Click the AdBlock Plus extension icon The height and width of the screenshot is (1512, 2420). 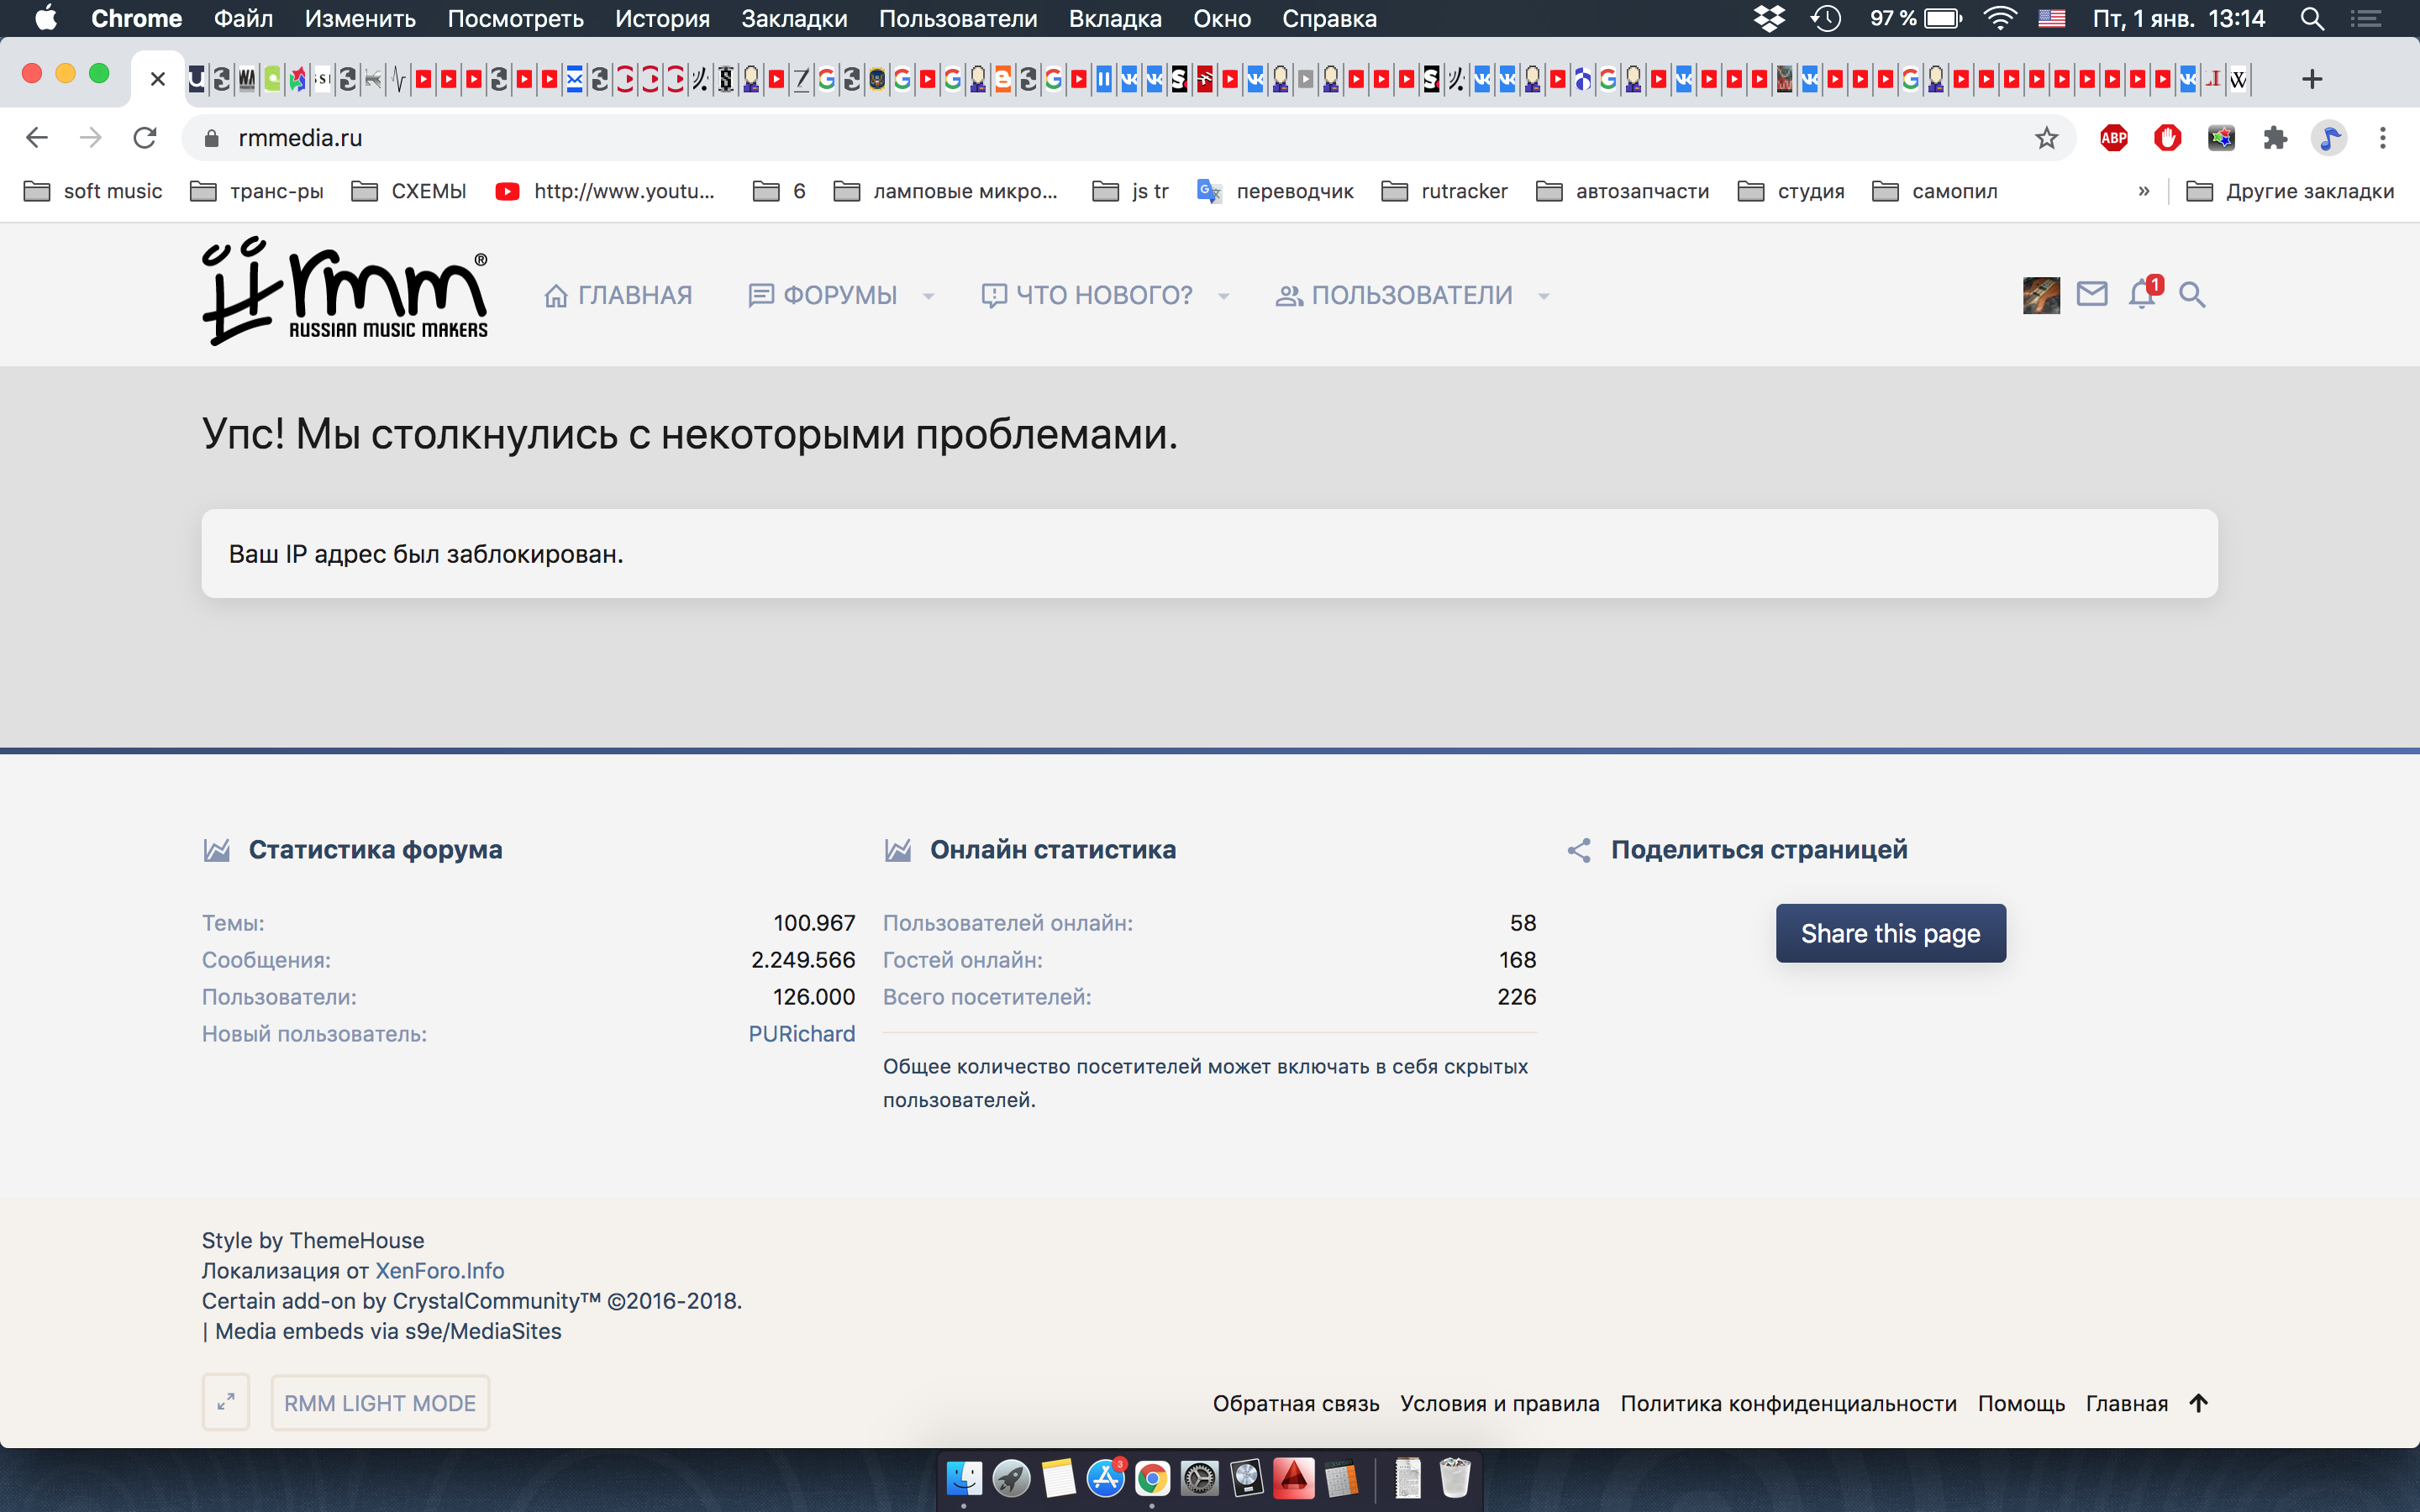(x=2113, y=138)
